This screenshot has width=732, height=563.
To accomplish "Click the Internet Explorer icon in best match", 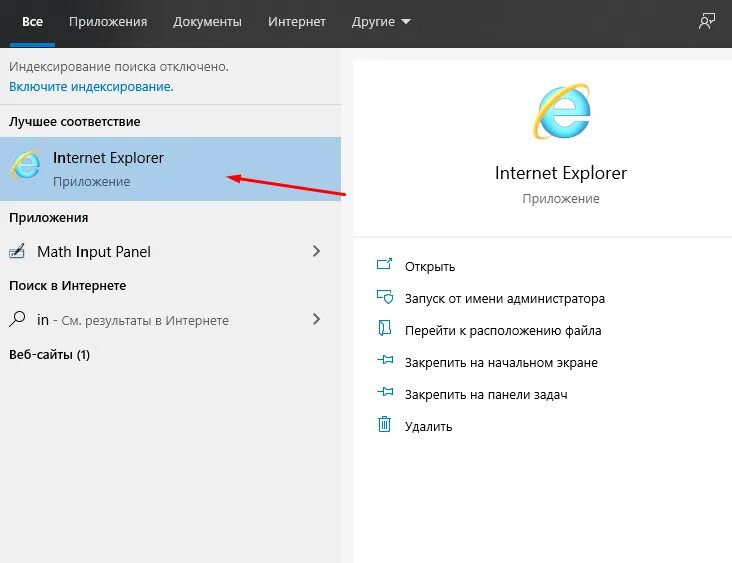I will [x=26, y=165].
